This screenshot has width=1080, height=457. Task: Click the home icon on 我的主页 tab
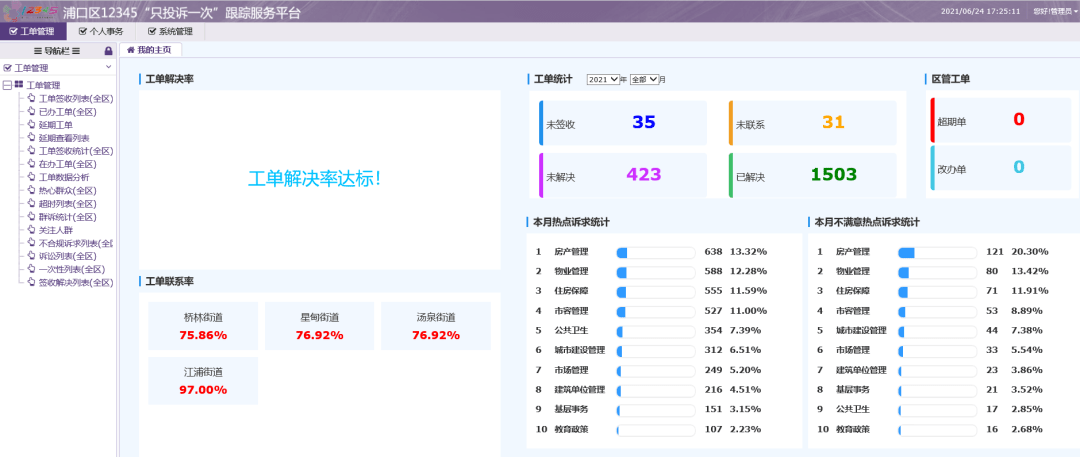(131, 50)
